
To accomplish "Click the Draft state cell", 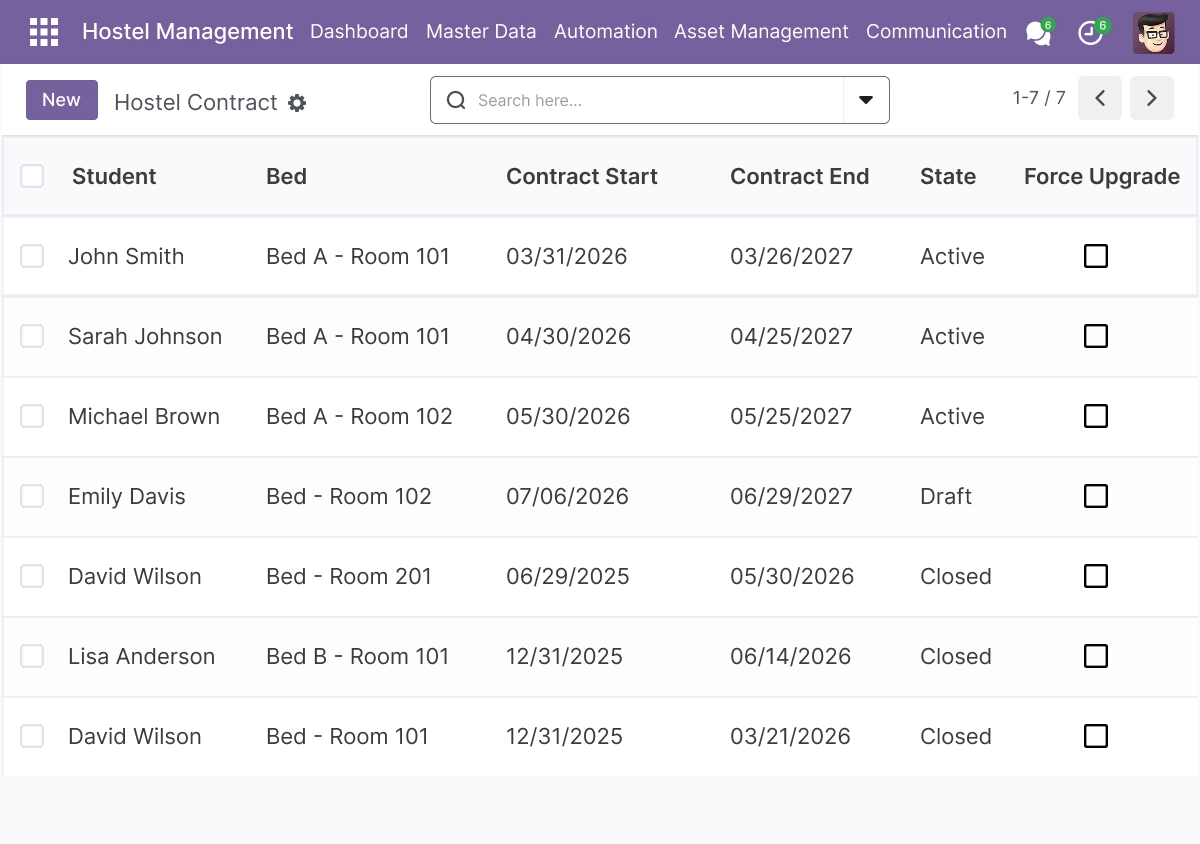I will 946,496.
